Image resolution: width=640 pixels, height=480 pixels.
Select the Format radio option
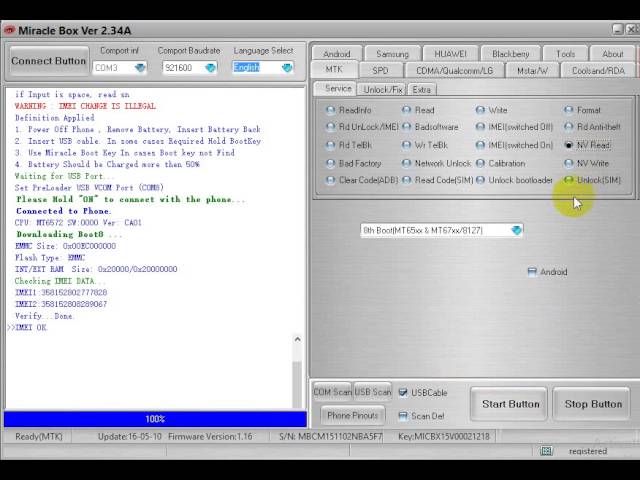click(582, 110)
